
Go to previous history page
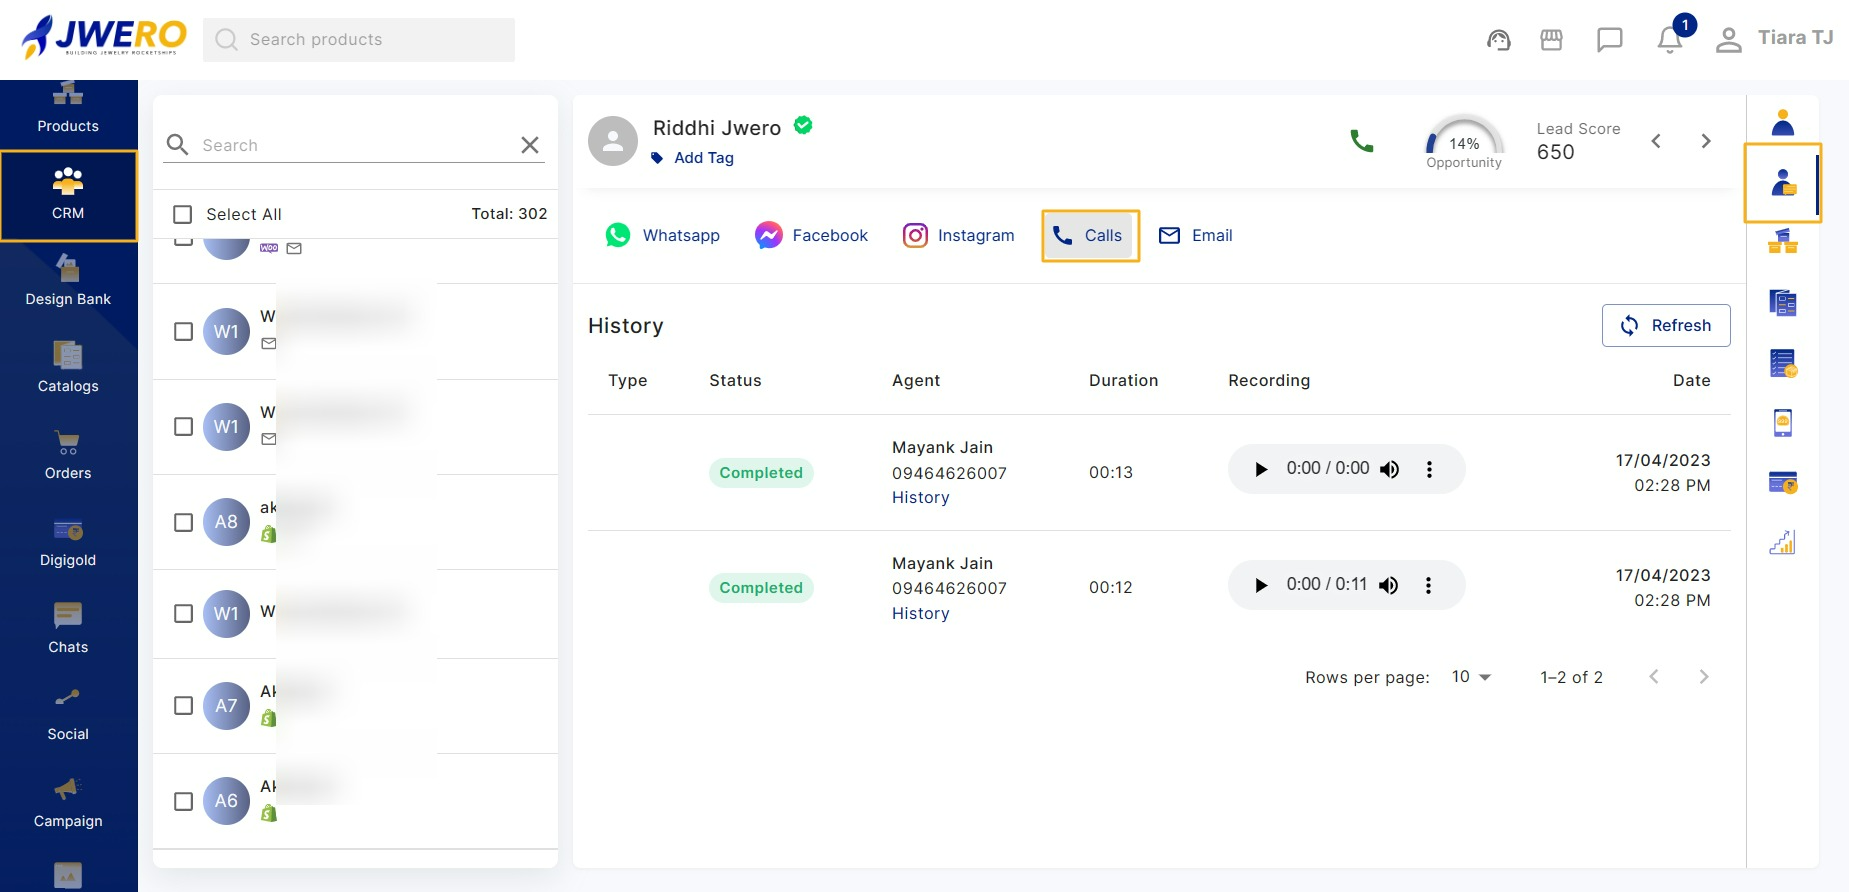click(1654, 677)
